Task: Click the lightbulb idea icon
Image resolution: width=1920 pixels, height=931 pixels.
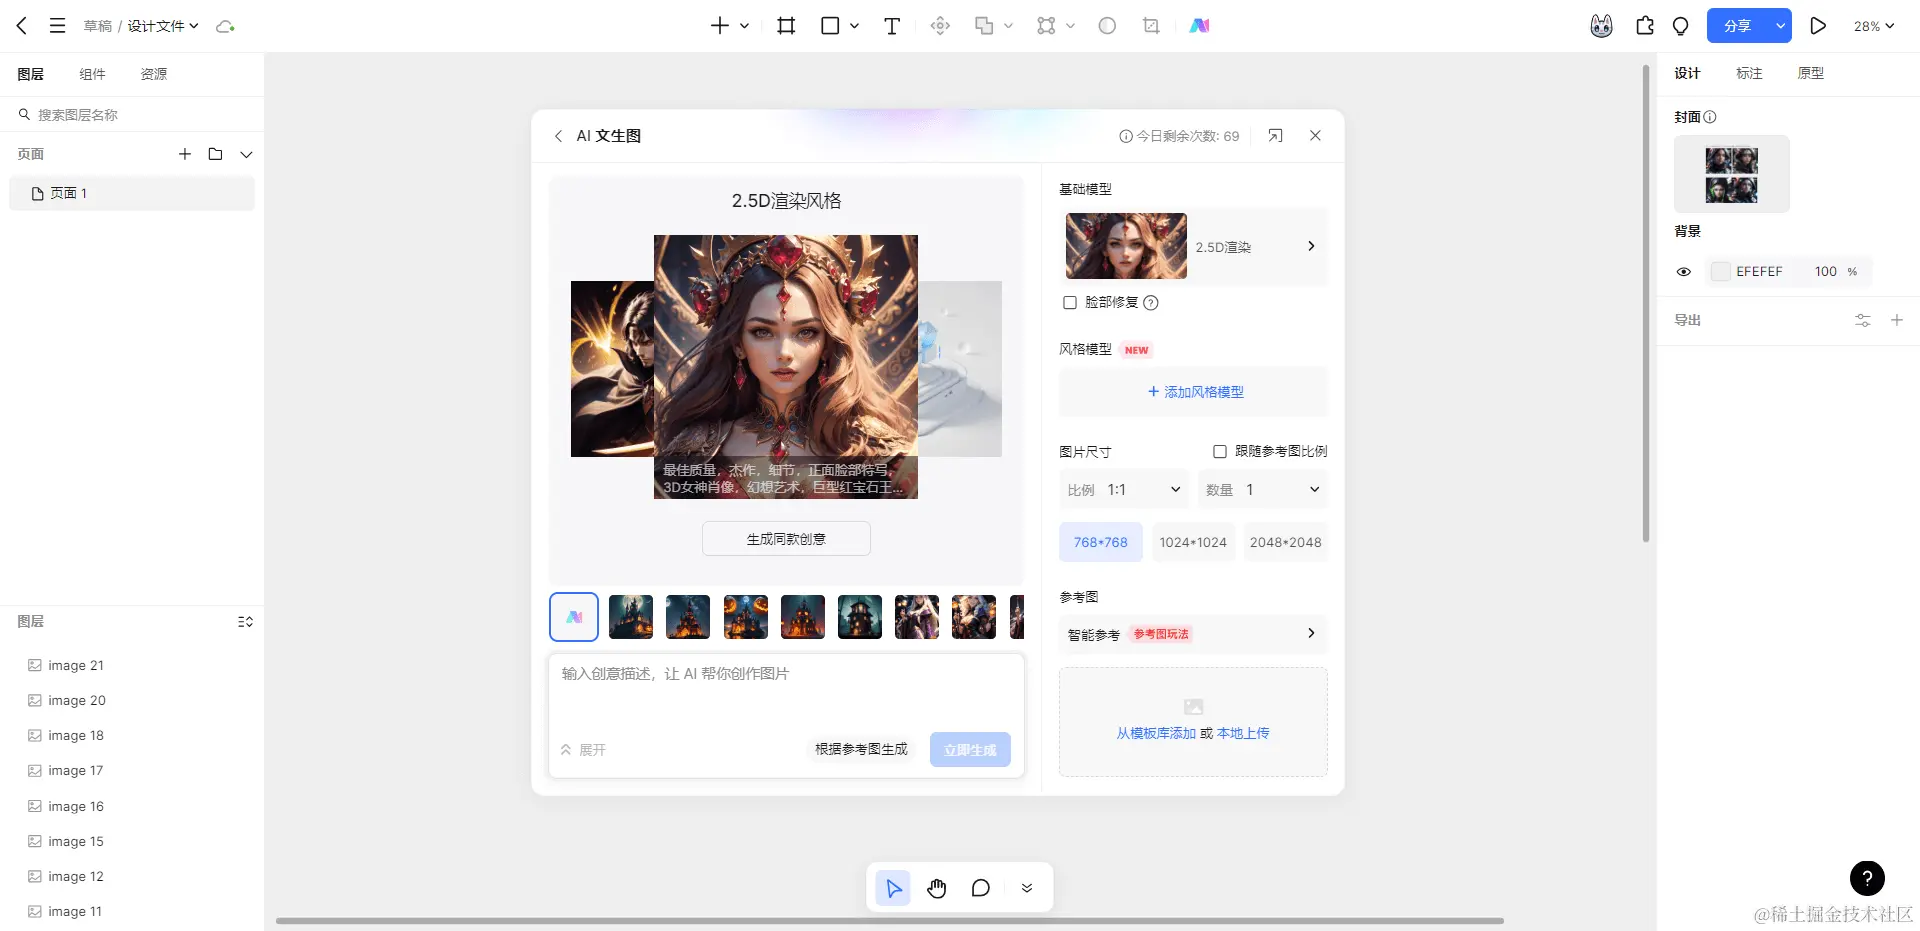Action: point(1680,26)
